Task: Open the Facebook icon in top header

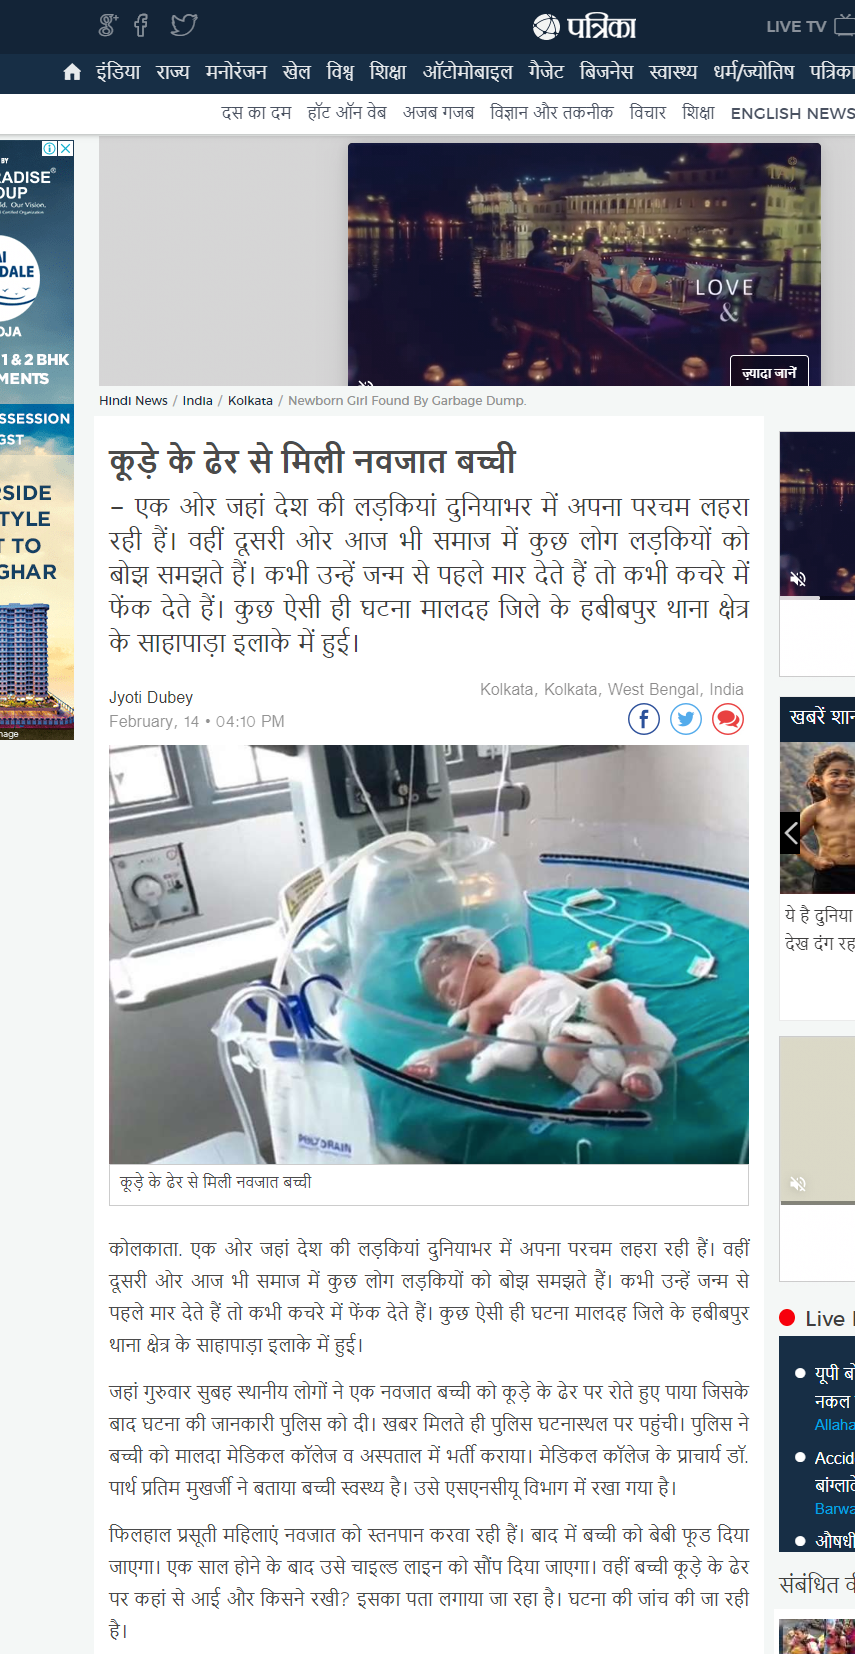Action: tap(141, 25)
